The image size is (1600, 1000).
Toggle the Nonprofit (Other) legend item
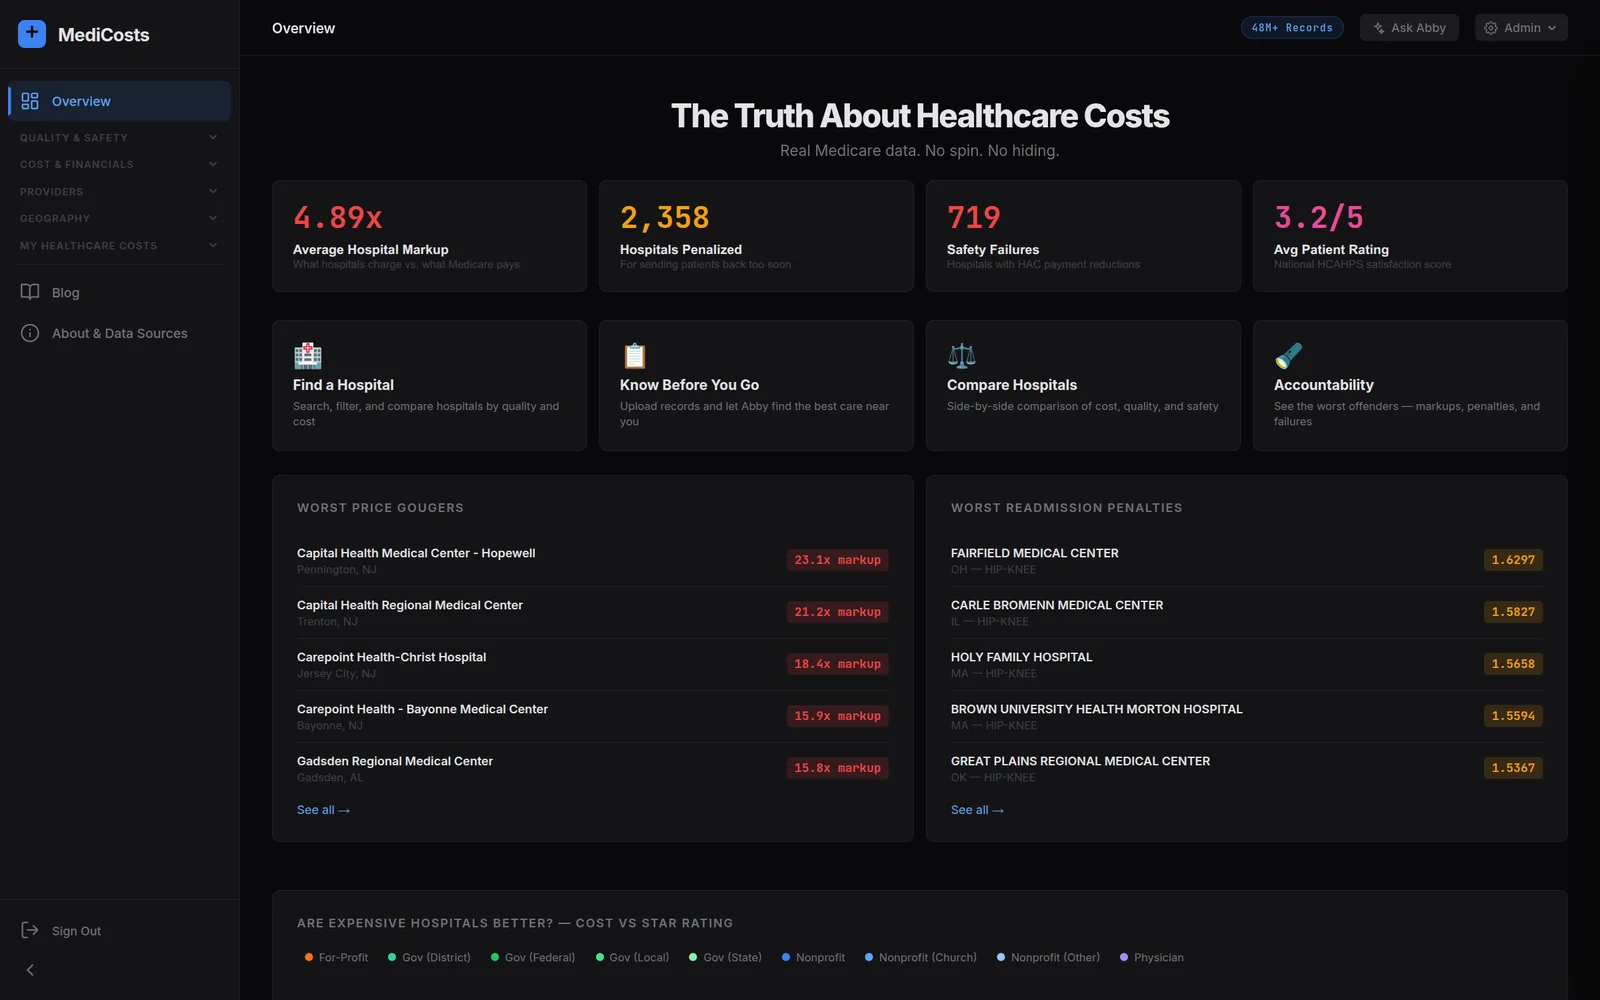pyautogui.click(x=1048, y=957)
